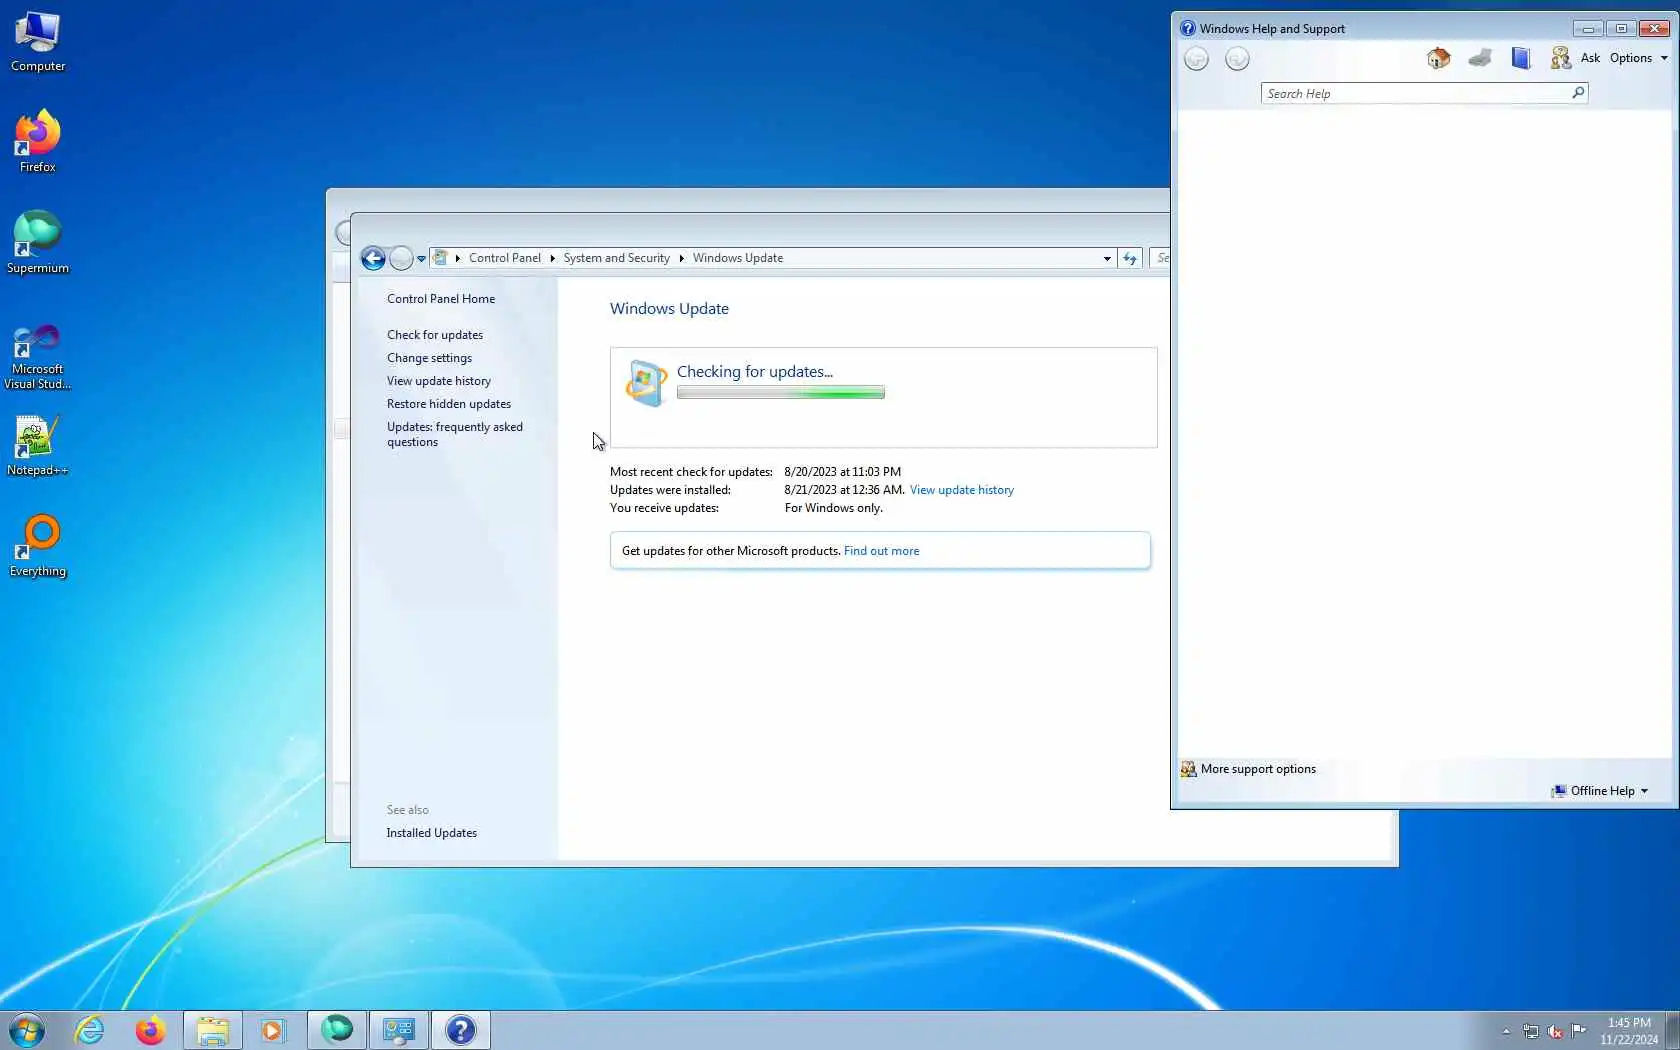This screenshot has height=1050, width=1680.
Task: Go back in Windows Help and Support
Action: coord(1196,59)
